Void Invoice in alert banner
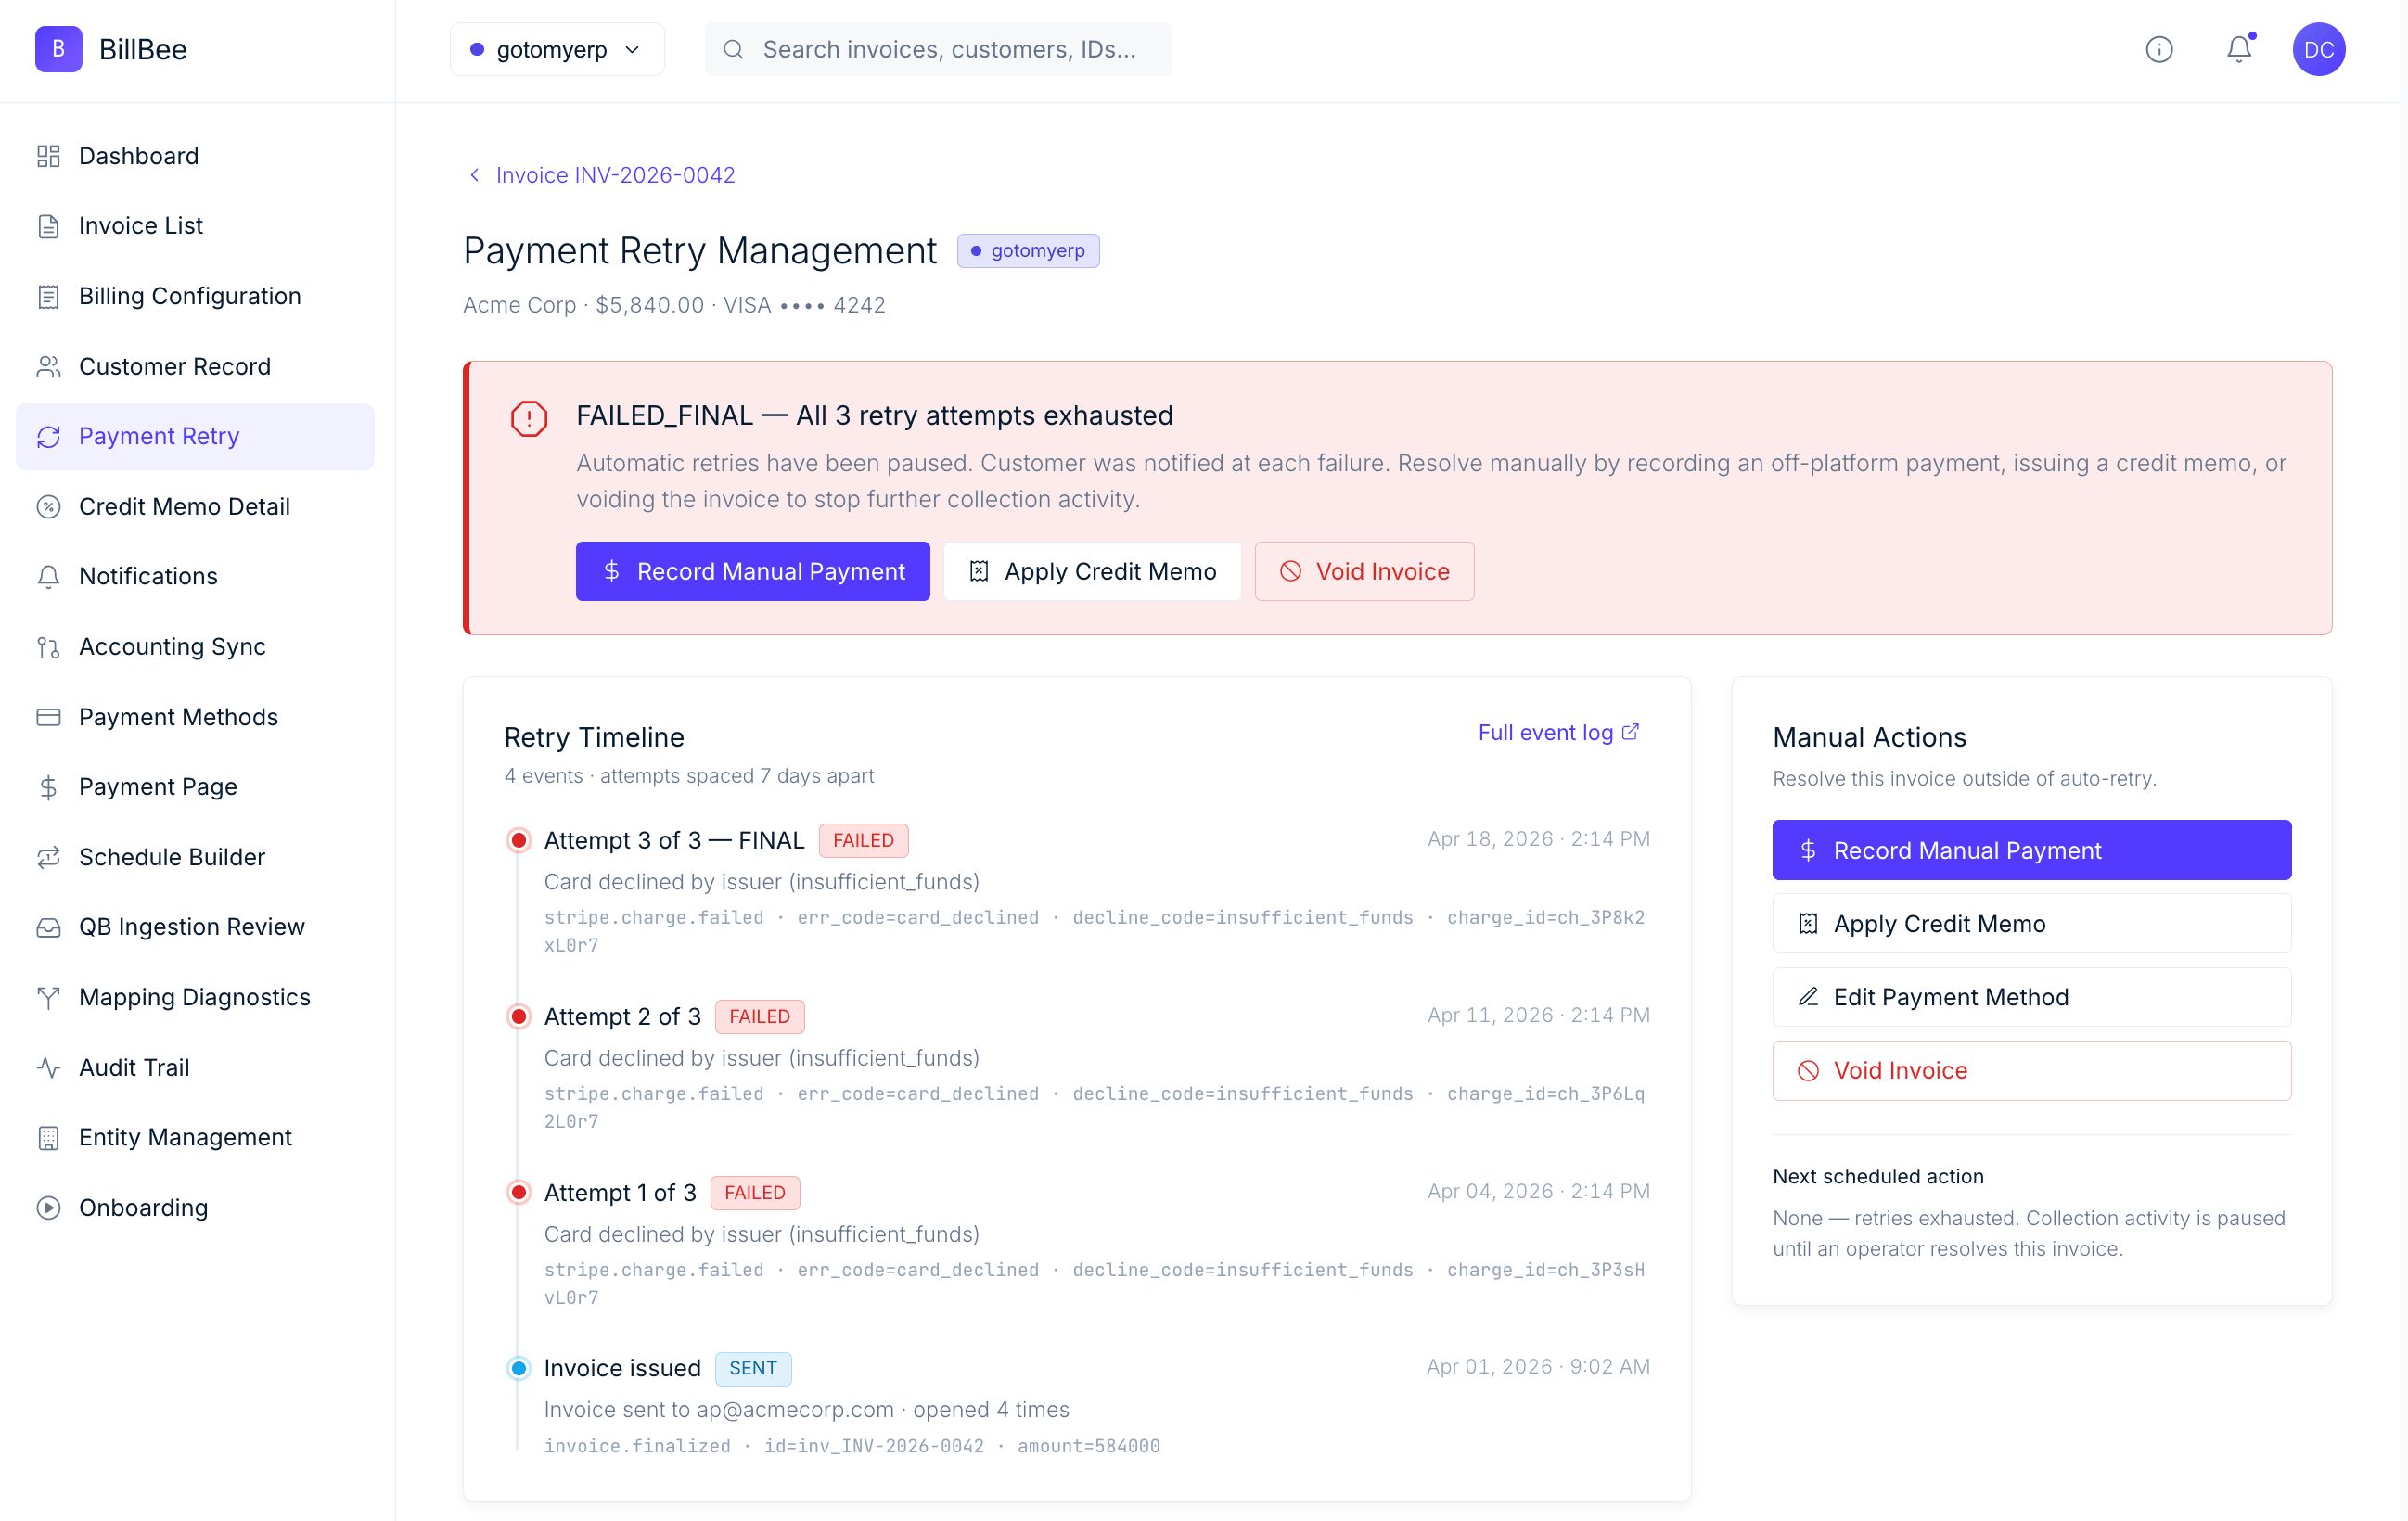 [x=1364, y=571]
